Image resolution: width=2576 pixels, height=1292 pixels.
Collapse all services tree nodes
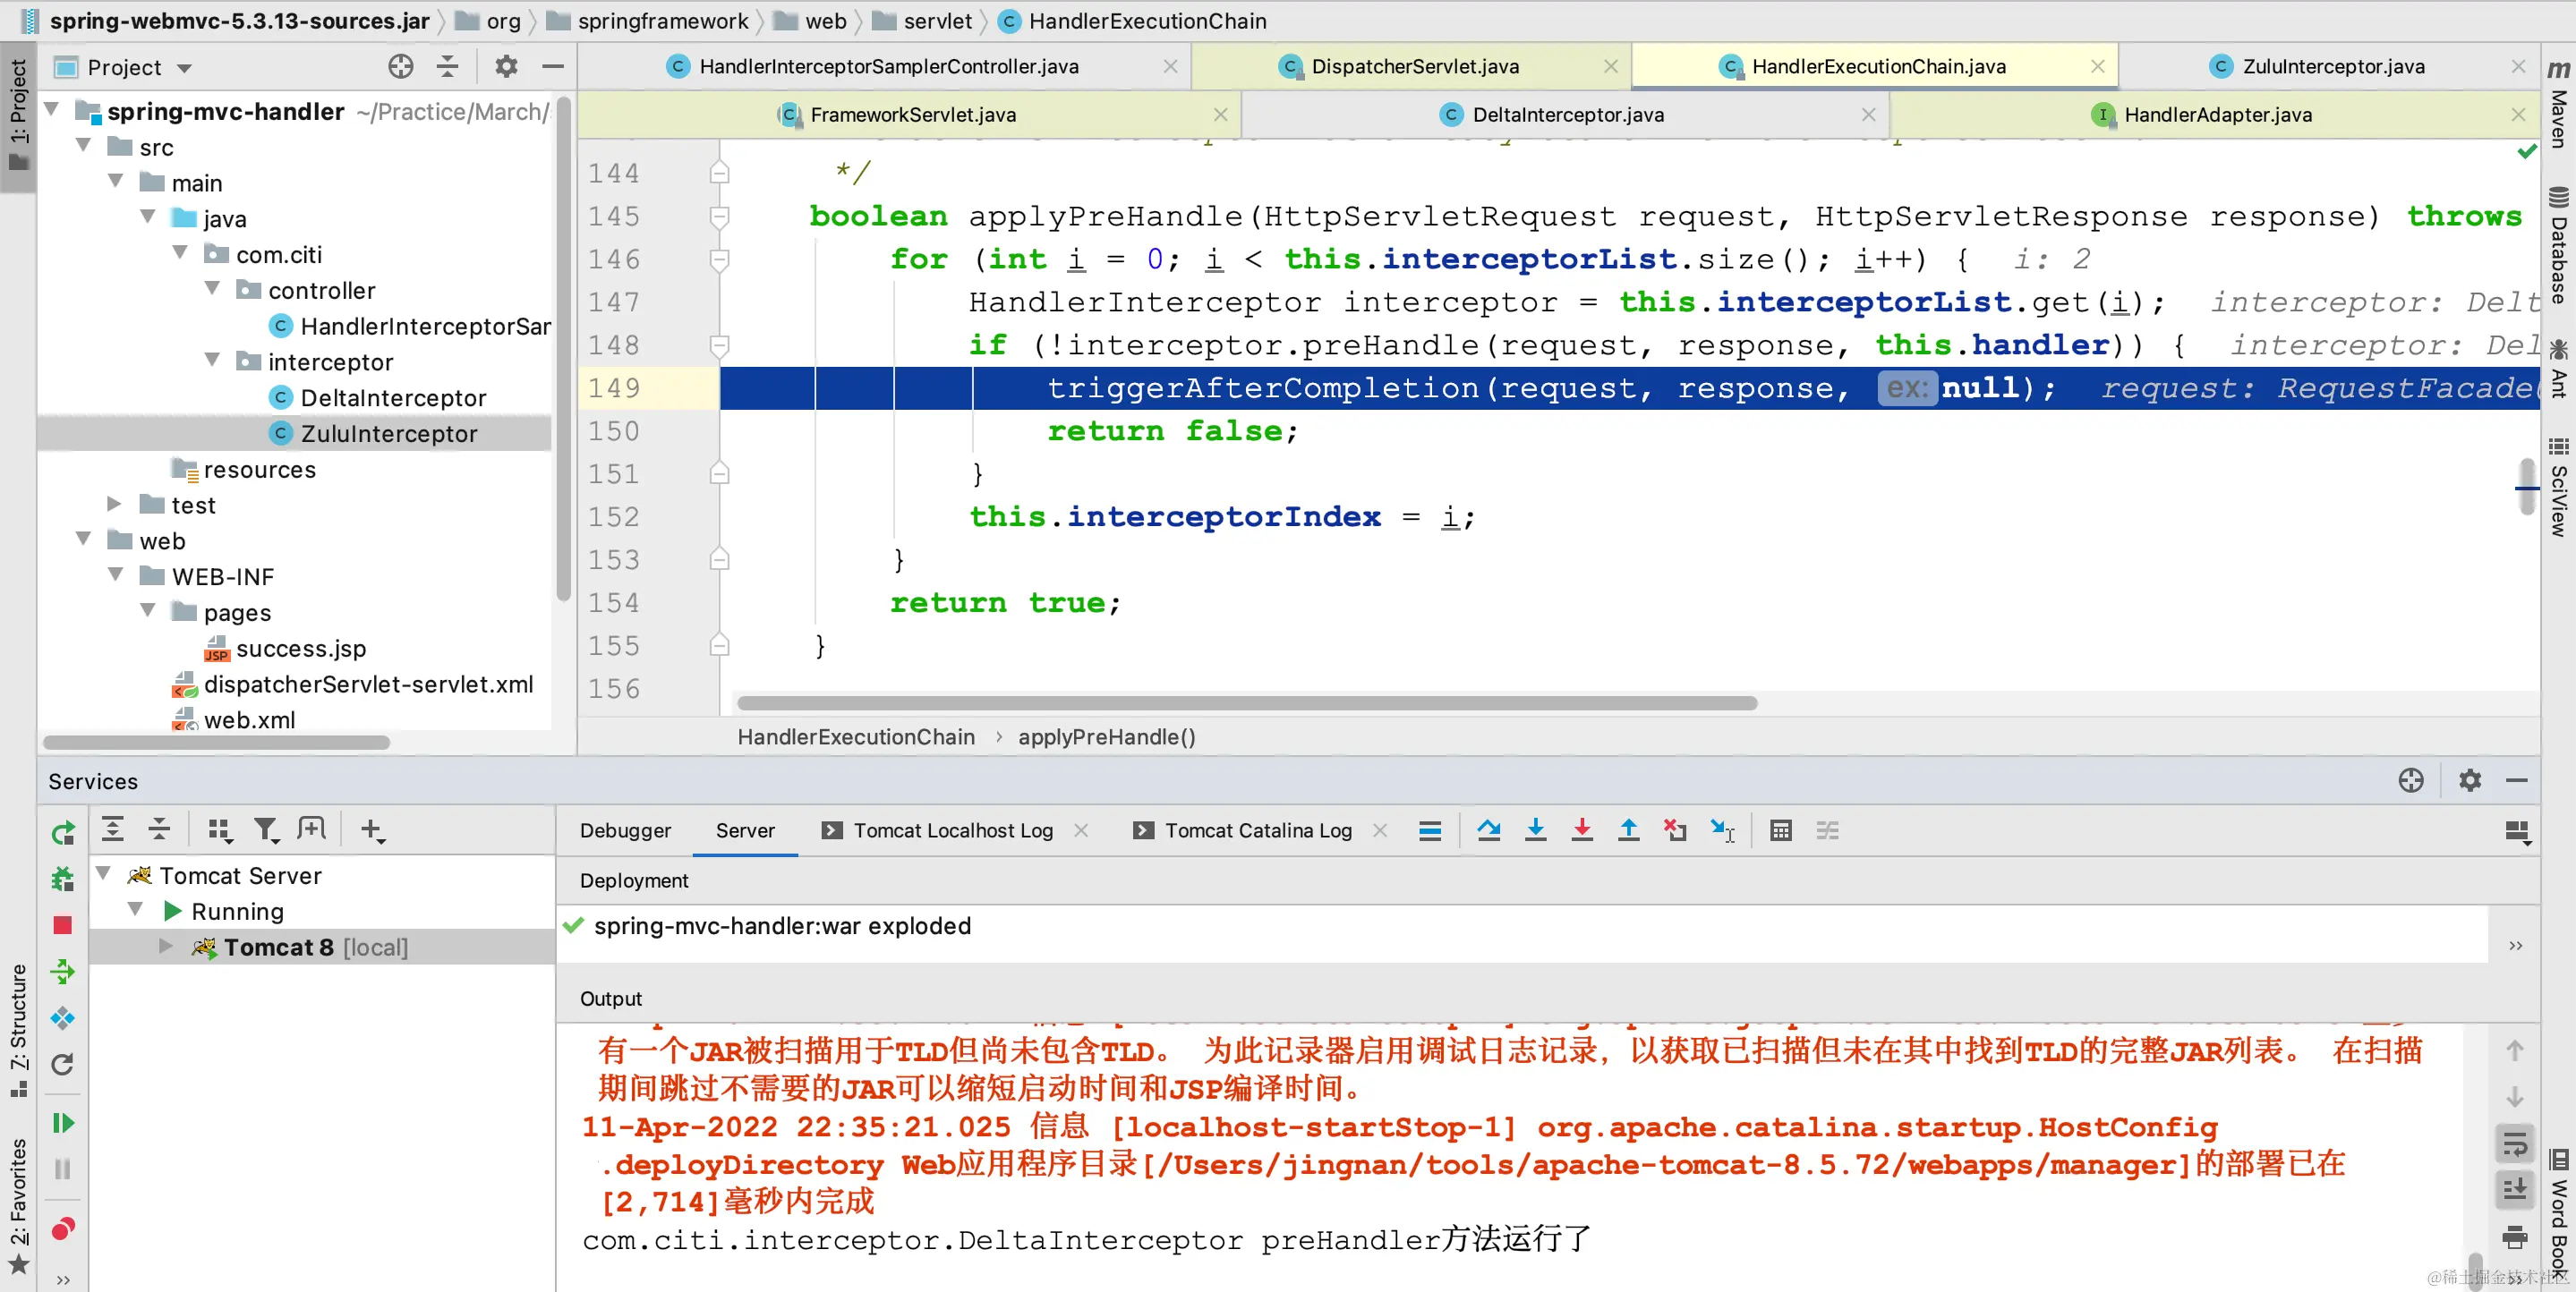(159, 829)
